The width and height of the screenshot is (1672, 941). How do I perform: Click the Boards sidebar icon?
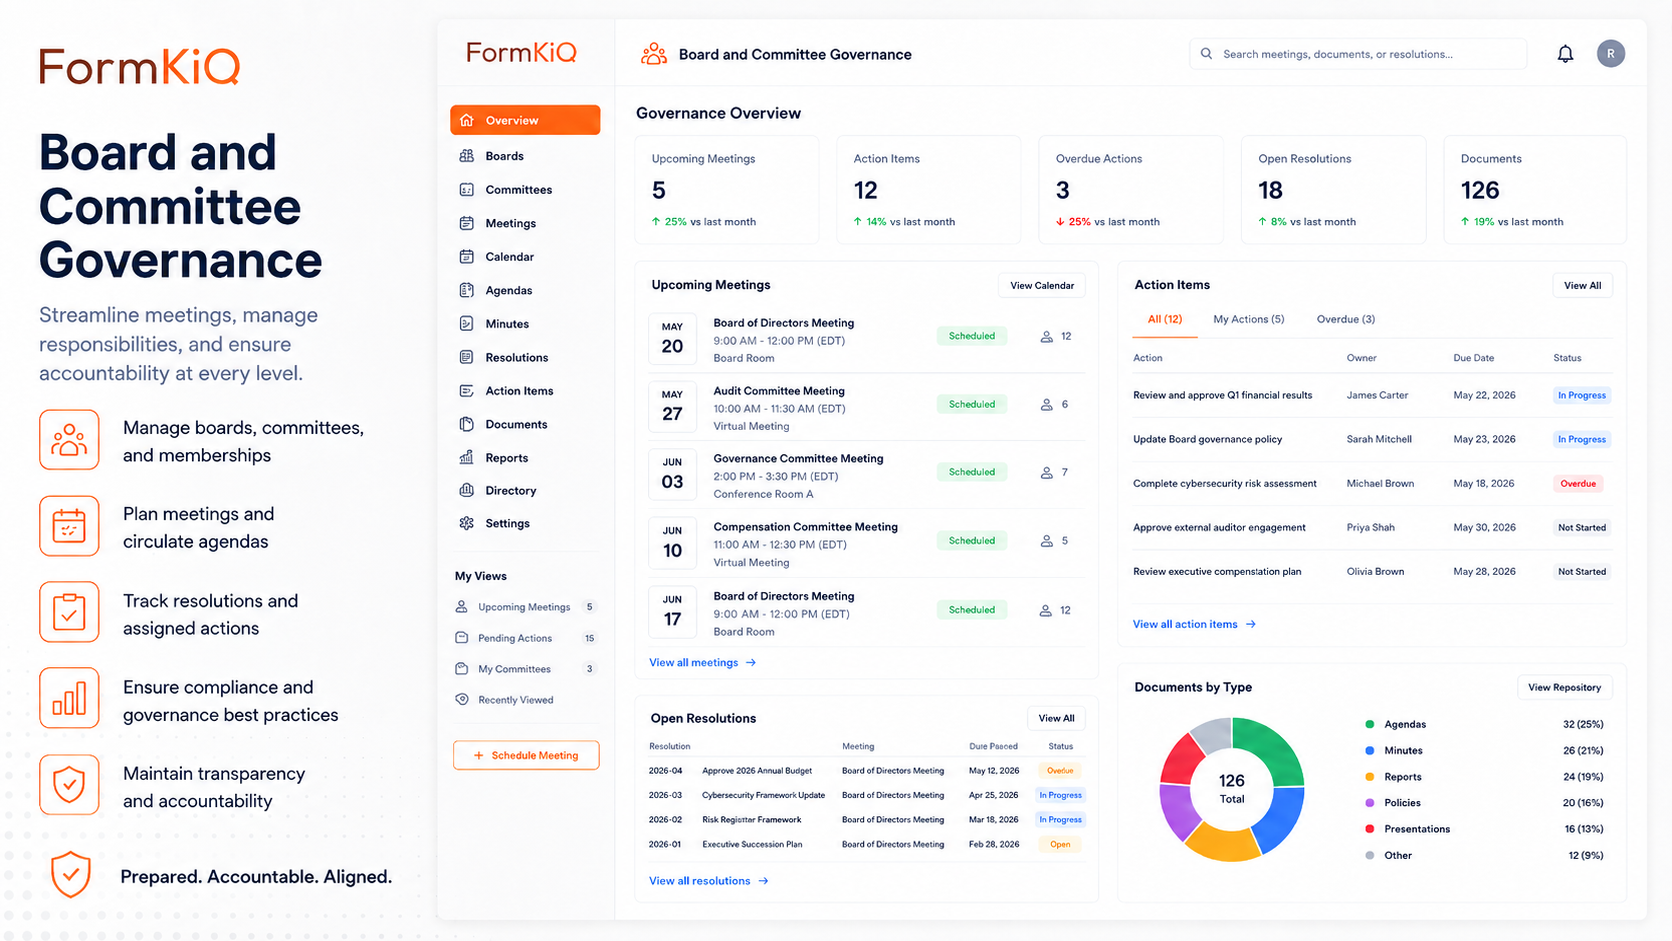(466, 156)
